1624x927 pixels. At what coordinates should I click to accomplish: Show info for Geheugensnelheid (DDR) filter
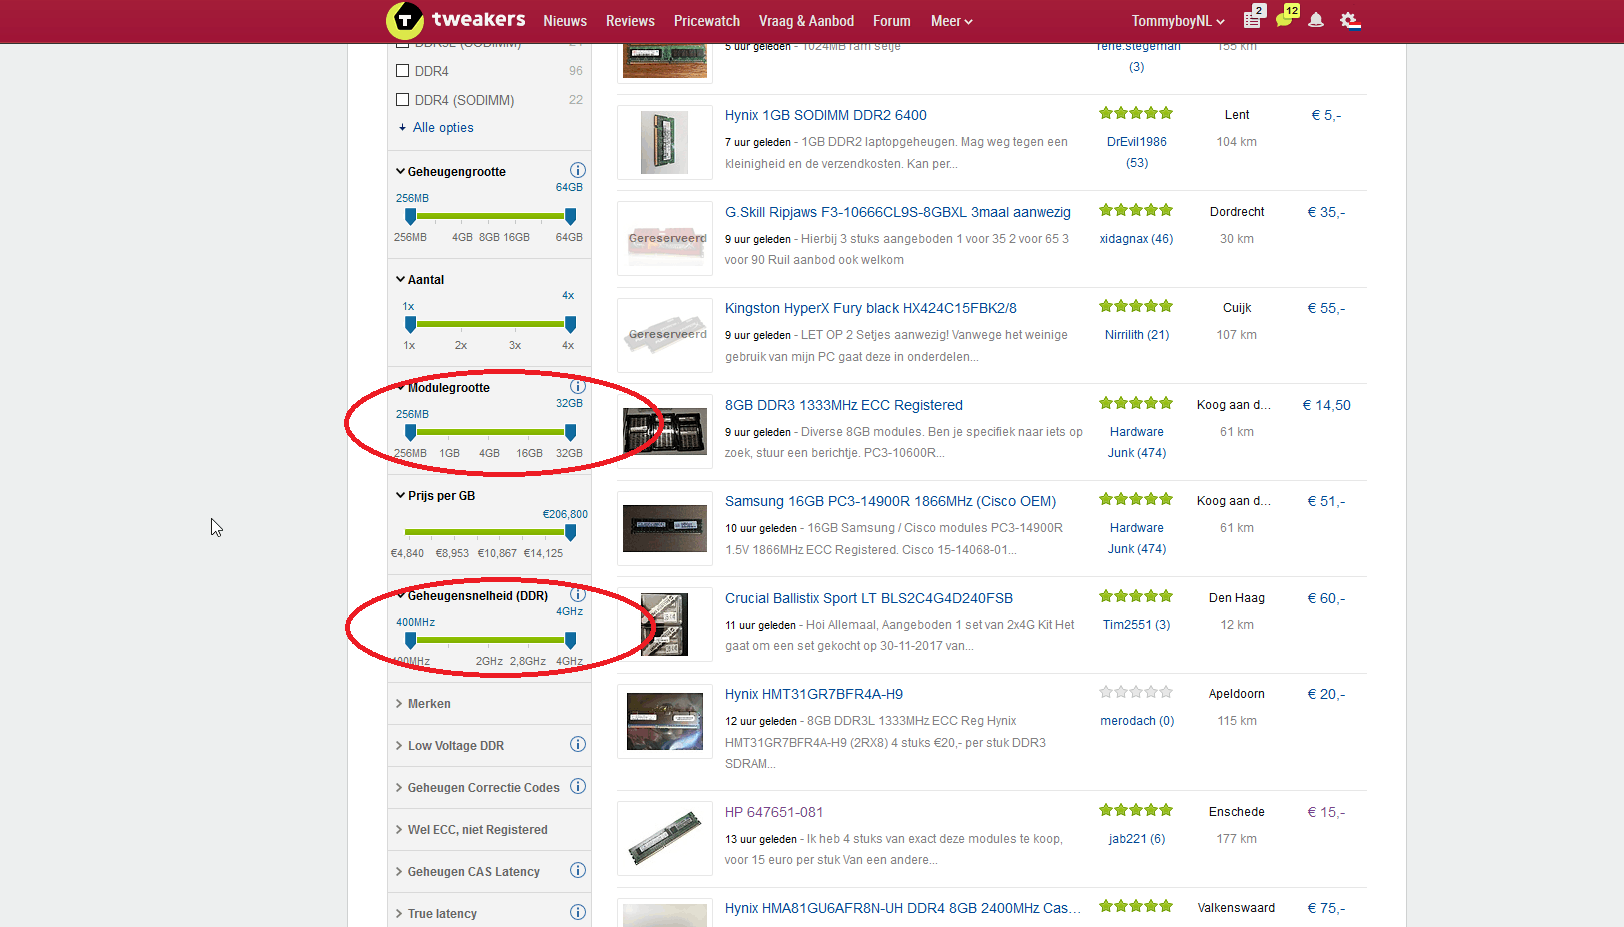pos(578,594)
